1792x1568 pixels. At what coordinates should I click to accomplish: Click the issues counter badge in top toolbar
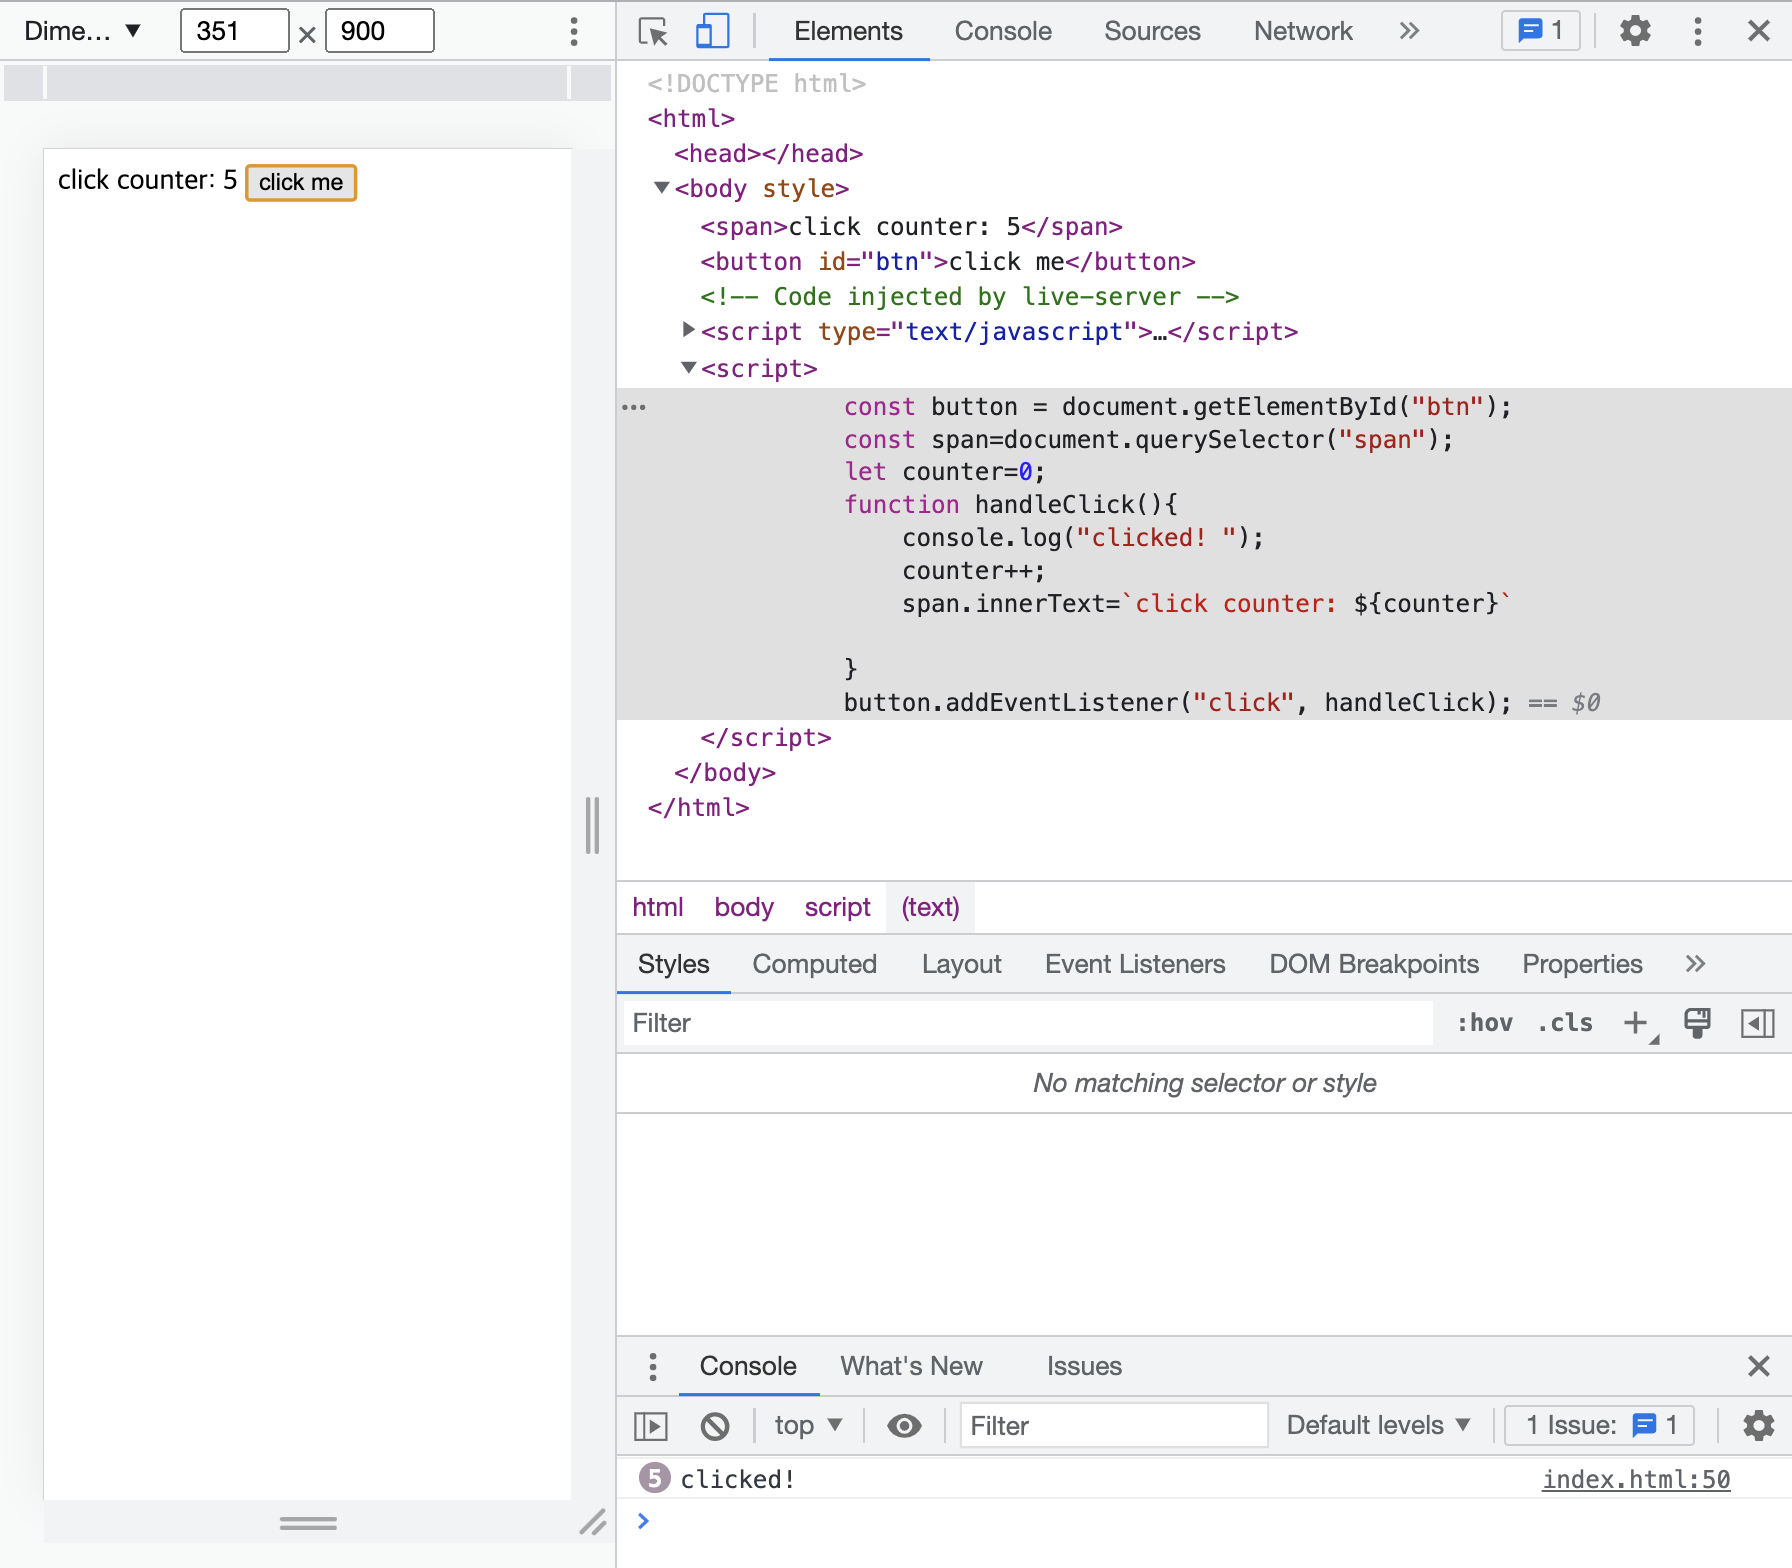tap(1540, 31)
